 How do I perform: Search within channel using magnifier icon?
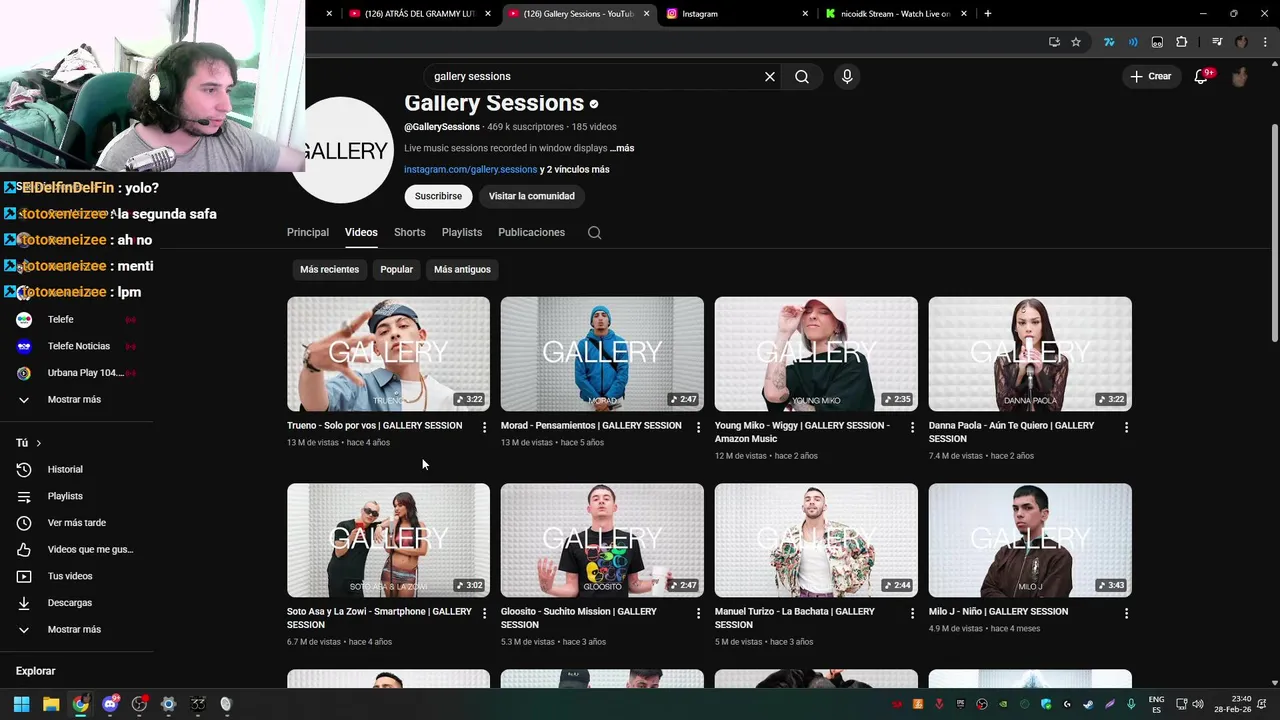(x=594, y=232)
